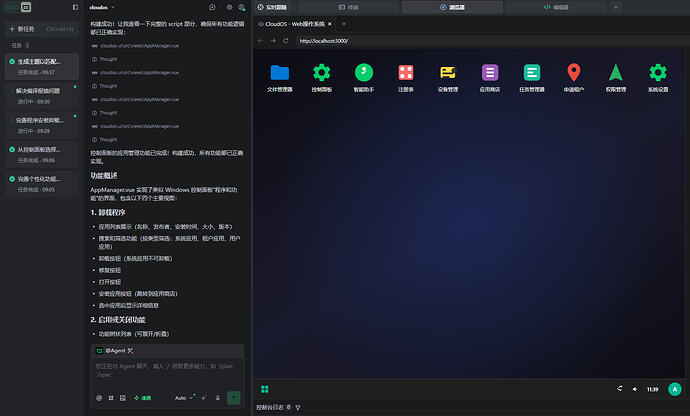Screen dimensions: 690x416
Task: Click the volume speaker icon in CloudOS taskbar
Action: (x=635, y=389)
